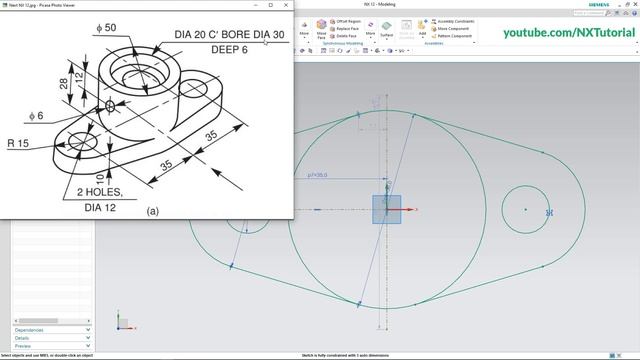Image resolution: width=640 pixels, height=360 pixels.
Task: Click the leftmost More icon in the ribbon
Action: [304, 29]
